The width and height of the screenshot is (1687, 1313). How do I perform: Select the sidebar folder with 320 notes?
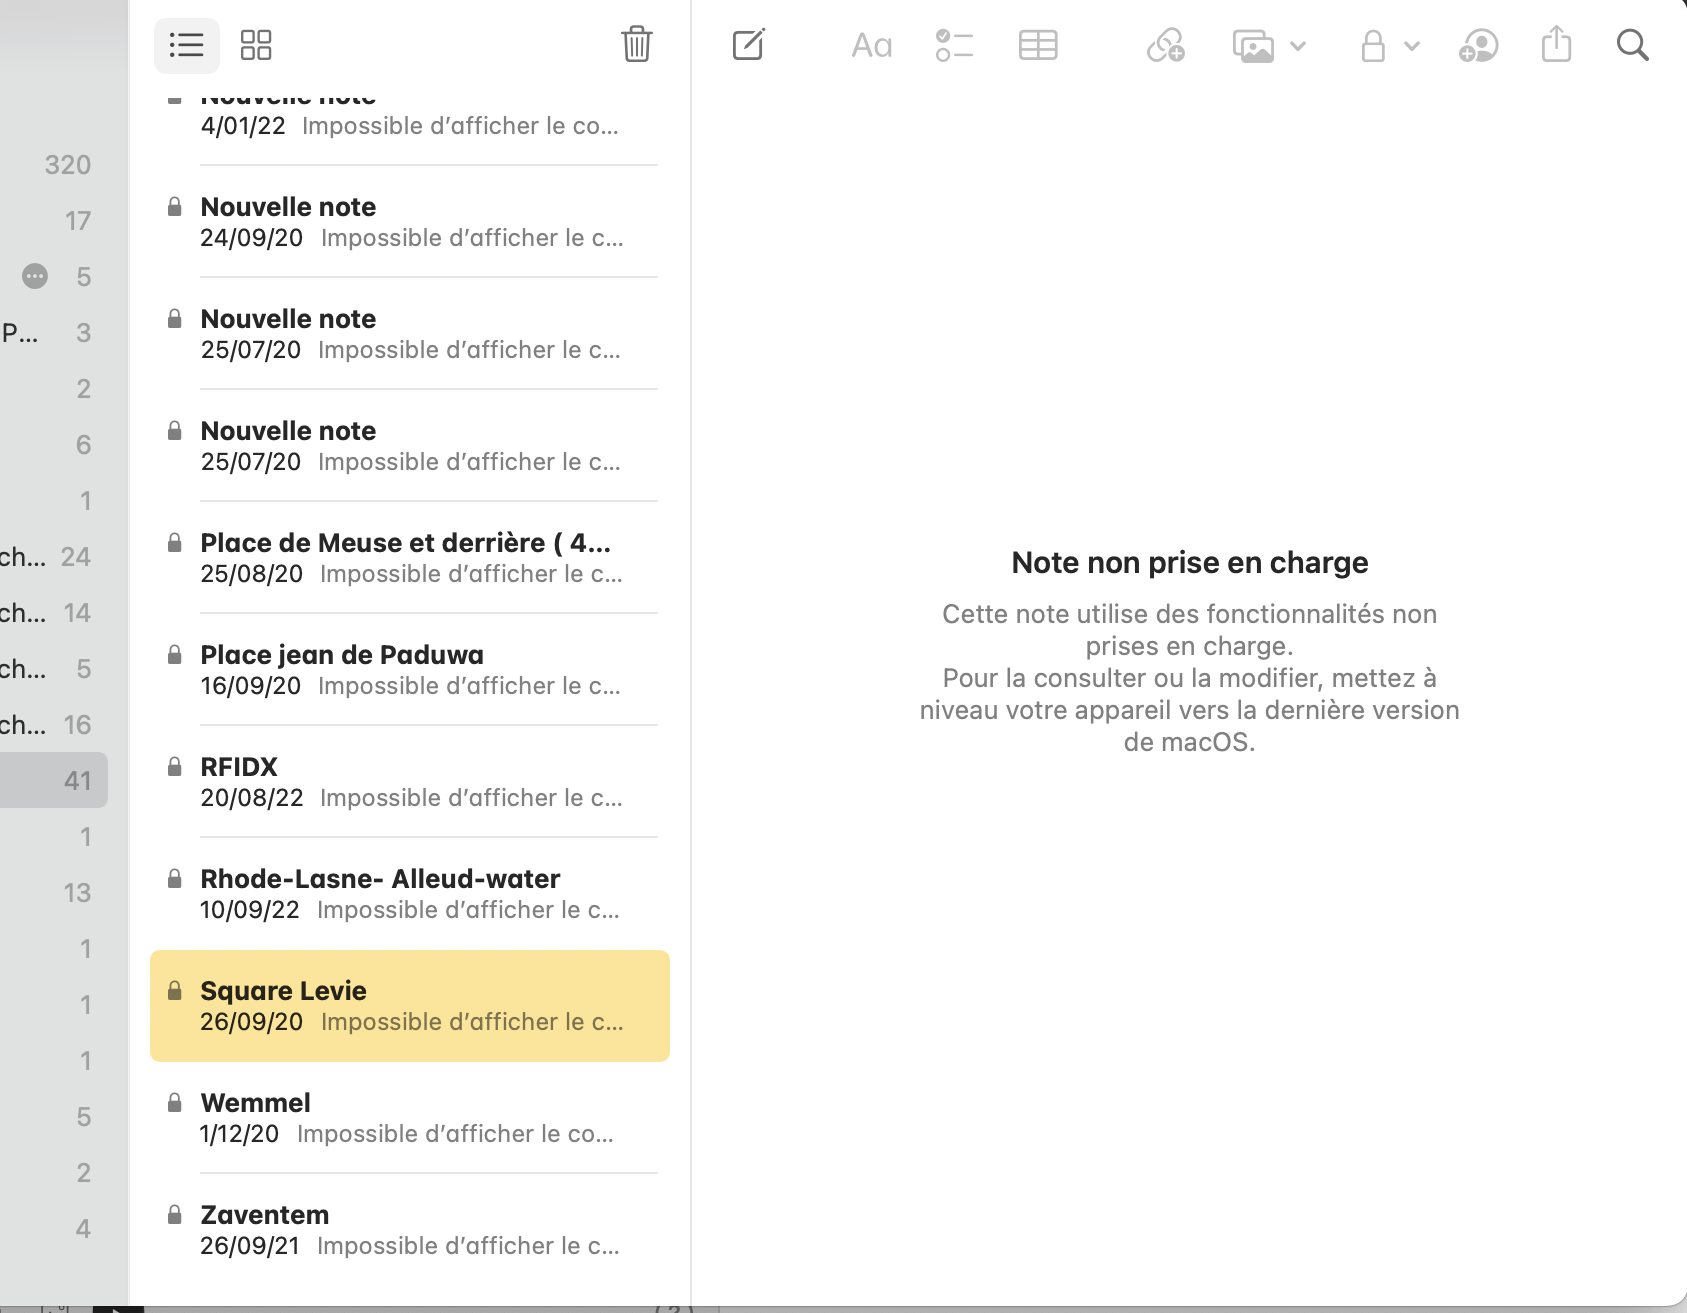[x=54, y=165]
